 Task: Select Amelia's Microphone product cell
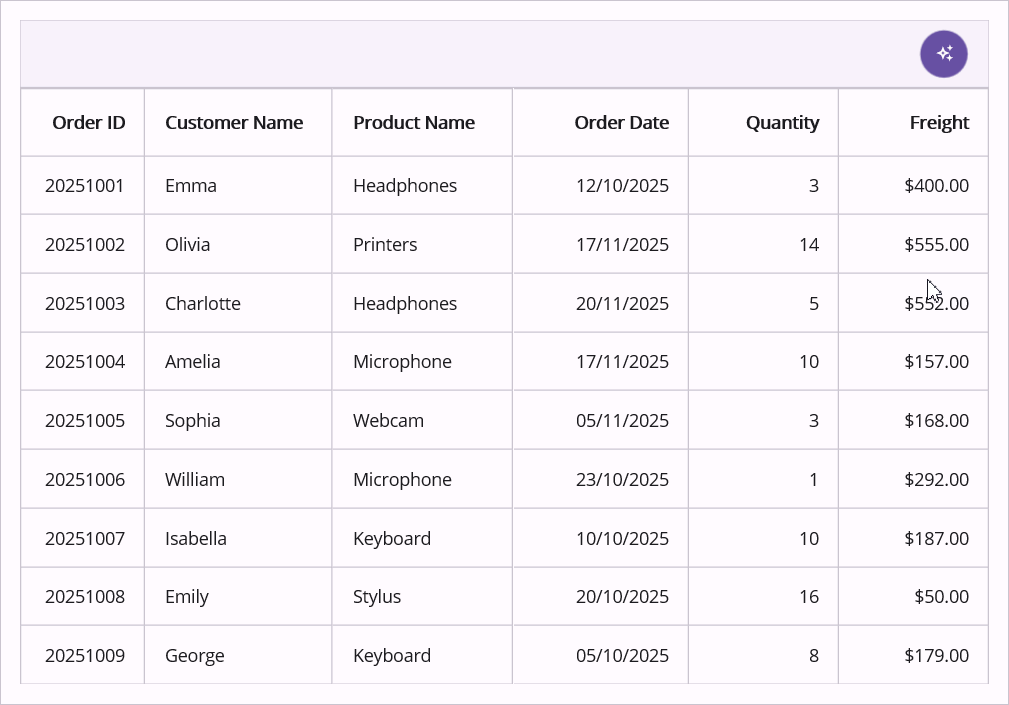(402, 362)
